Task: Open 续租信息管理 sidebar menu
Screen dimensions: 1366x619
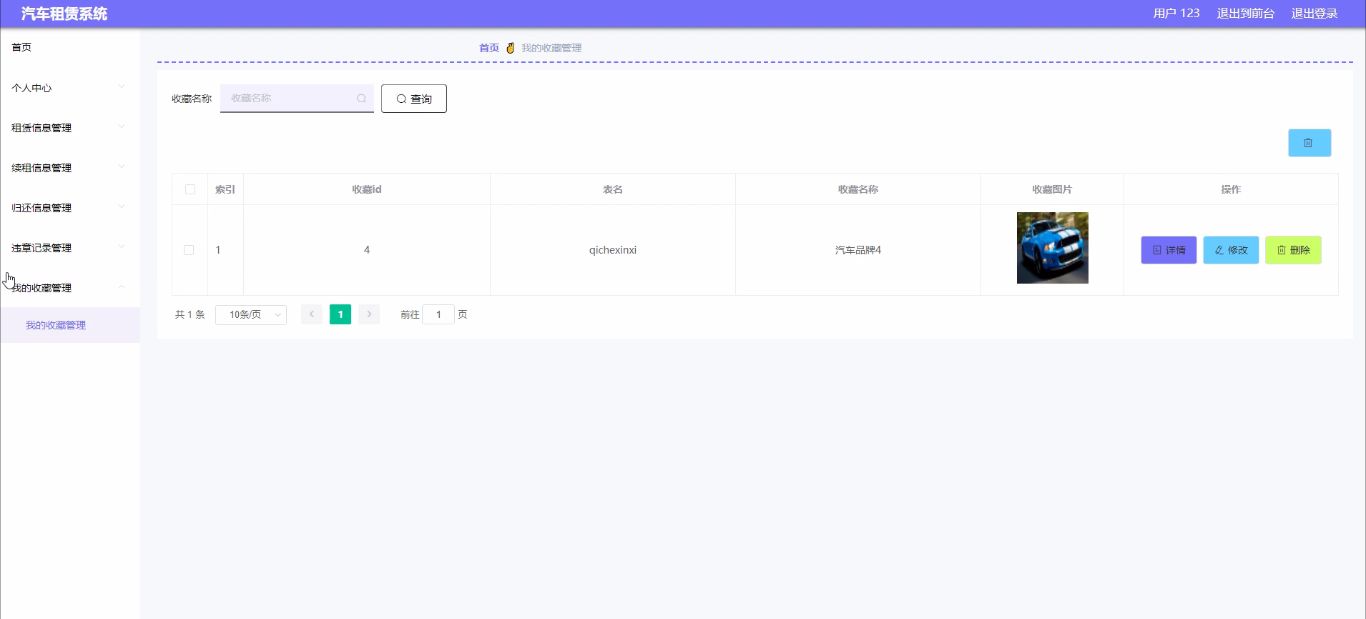Action: (70, 168)
